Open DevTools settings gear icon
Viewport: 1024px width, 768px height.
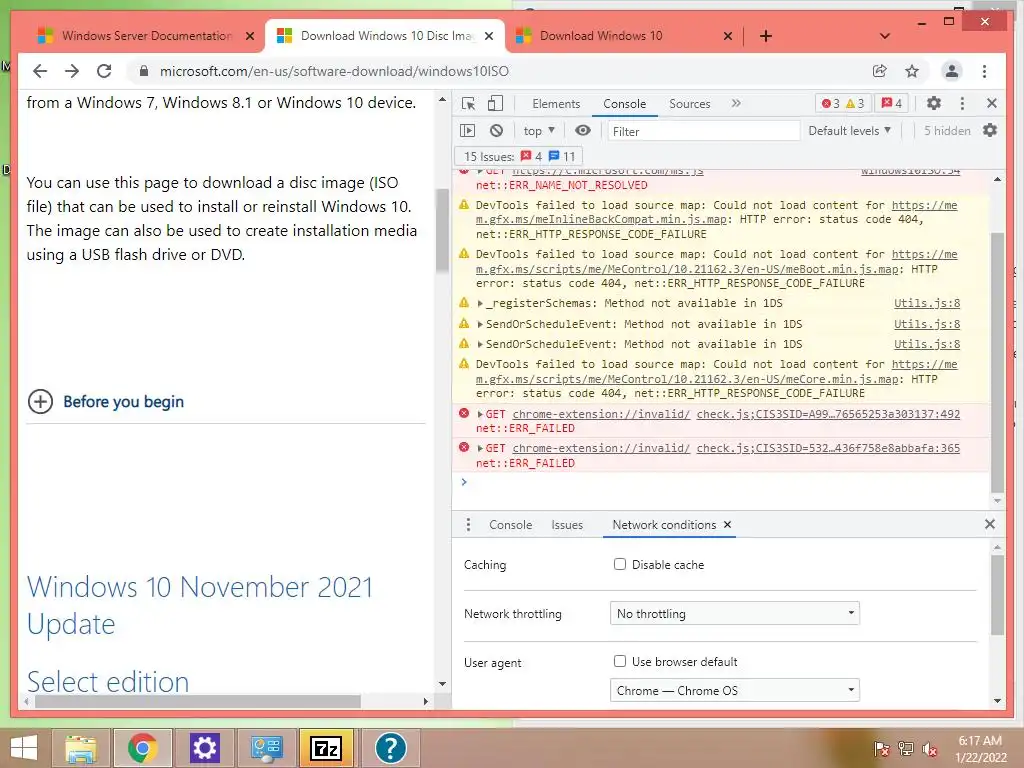point(934,103)
